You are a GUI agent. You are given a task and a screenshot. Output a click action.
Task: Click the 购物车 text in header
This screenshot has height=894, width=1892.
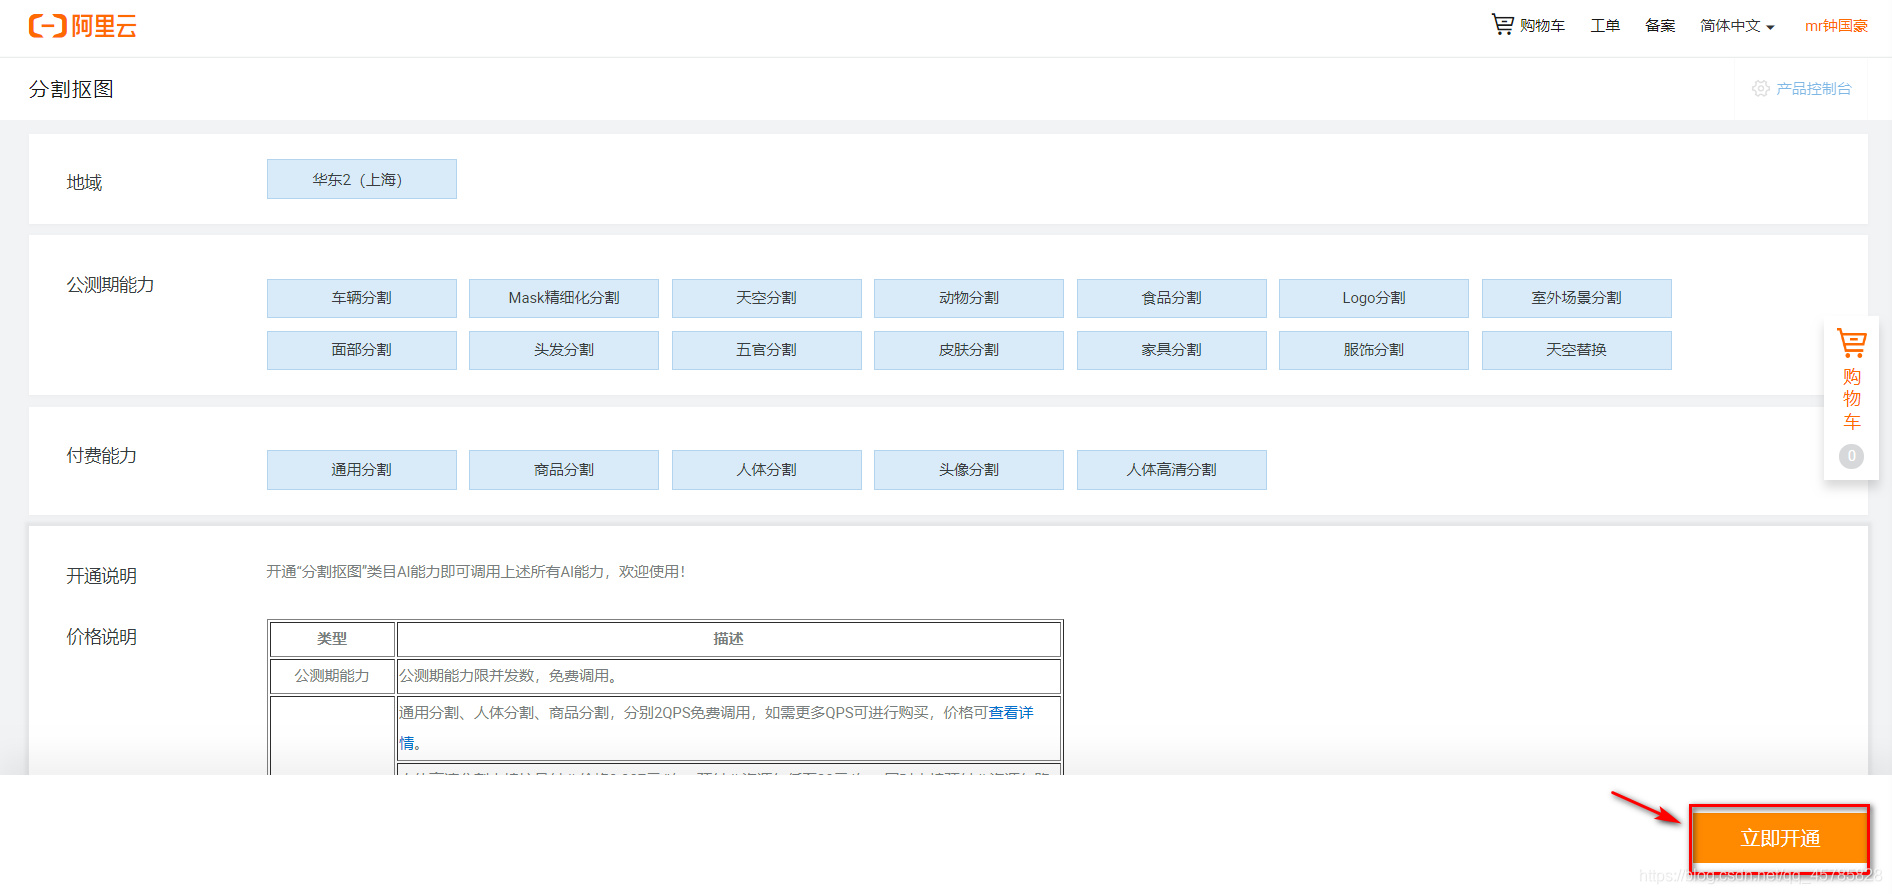coord(1542,26)
